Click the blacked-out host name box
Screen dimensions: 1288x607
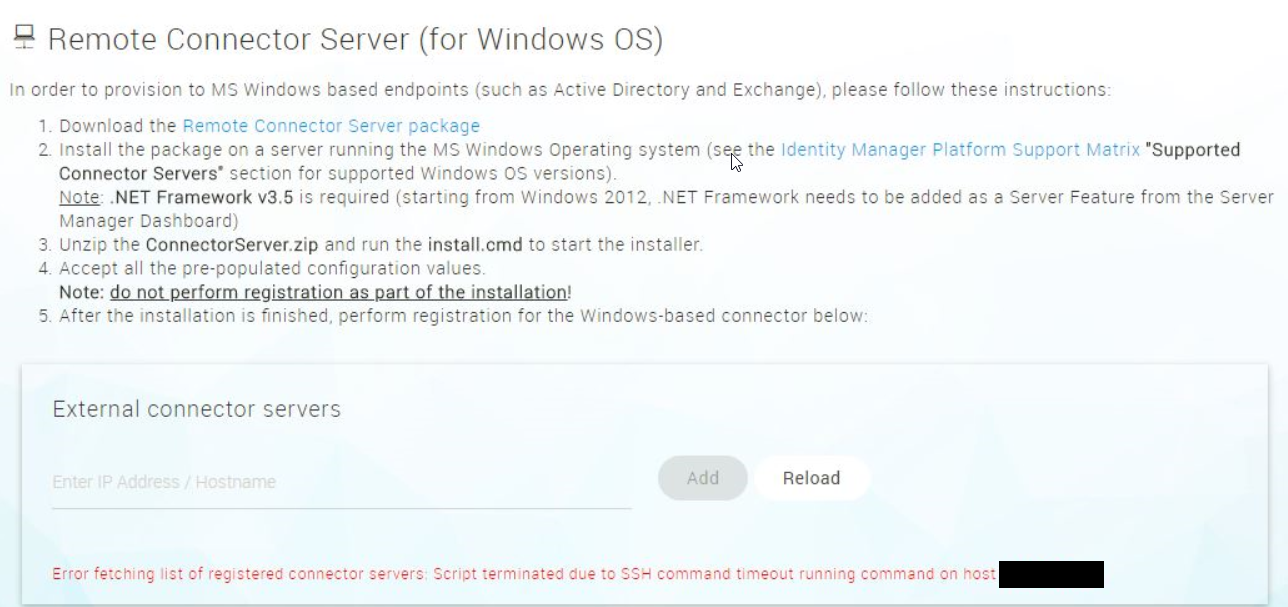1051,574
